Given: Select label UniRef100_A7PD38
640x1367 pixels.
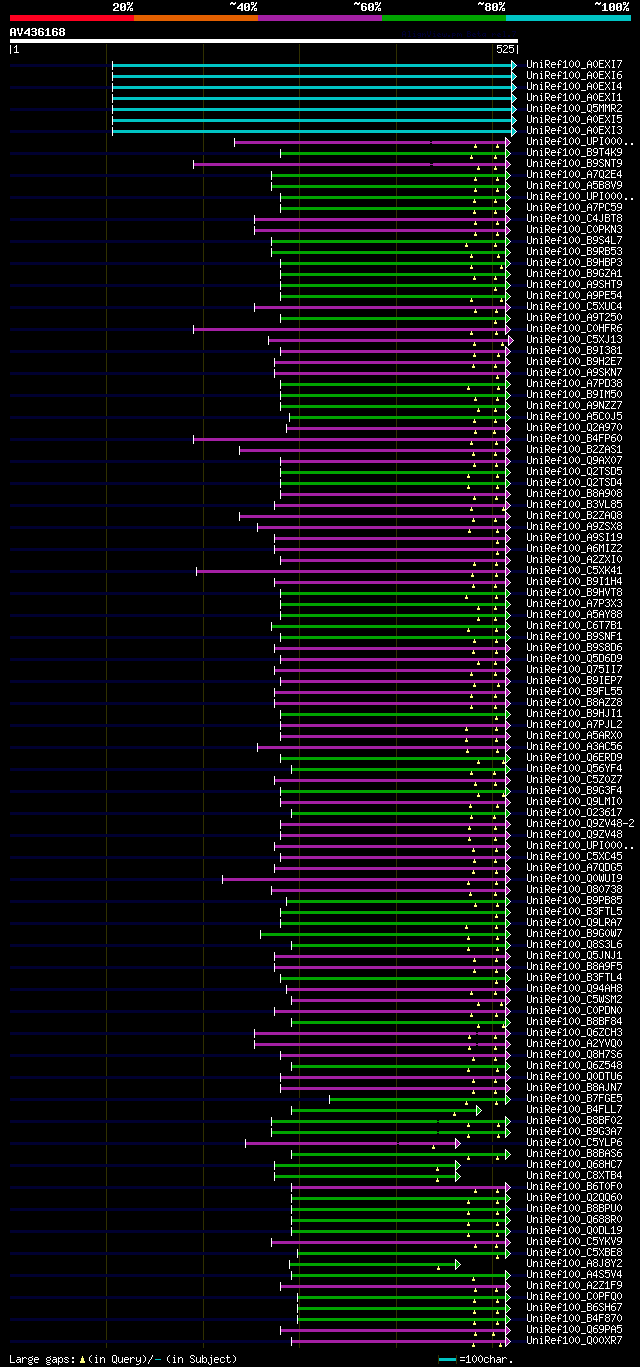Looking at the screenshot, I should [x=574, y=383].
